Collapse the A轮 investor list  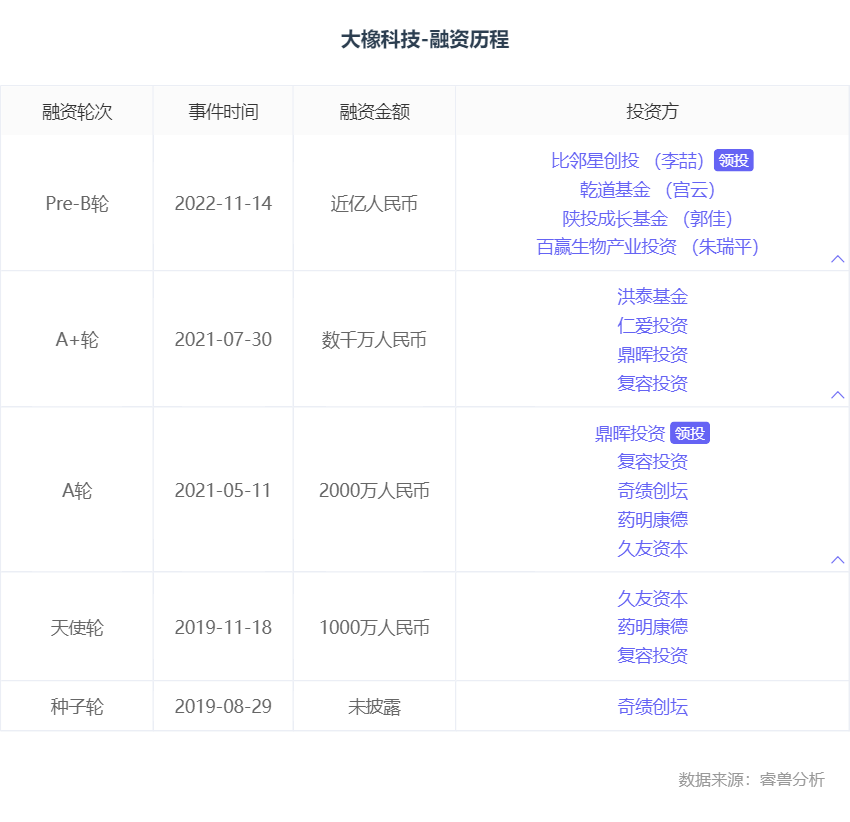pos(838,560)
